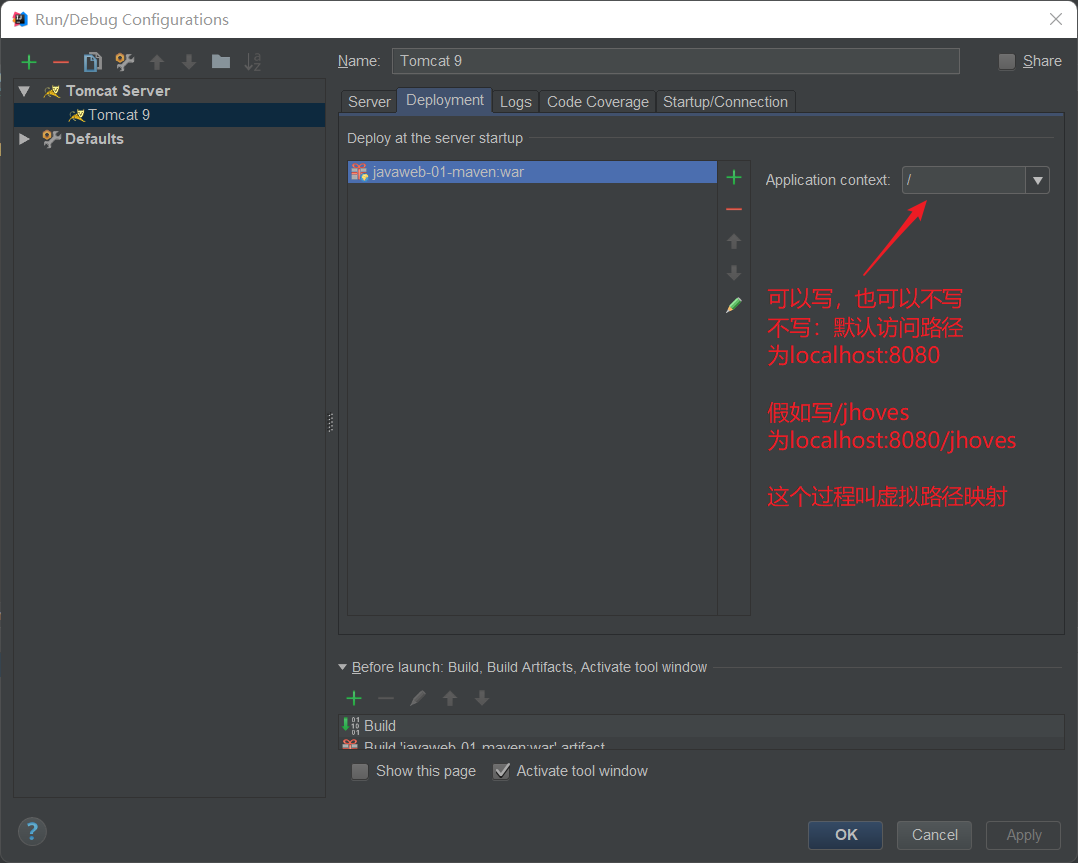Open the Logs tab
The image size is (1078, 863).
[x=516, y=102]
